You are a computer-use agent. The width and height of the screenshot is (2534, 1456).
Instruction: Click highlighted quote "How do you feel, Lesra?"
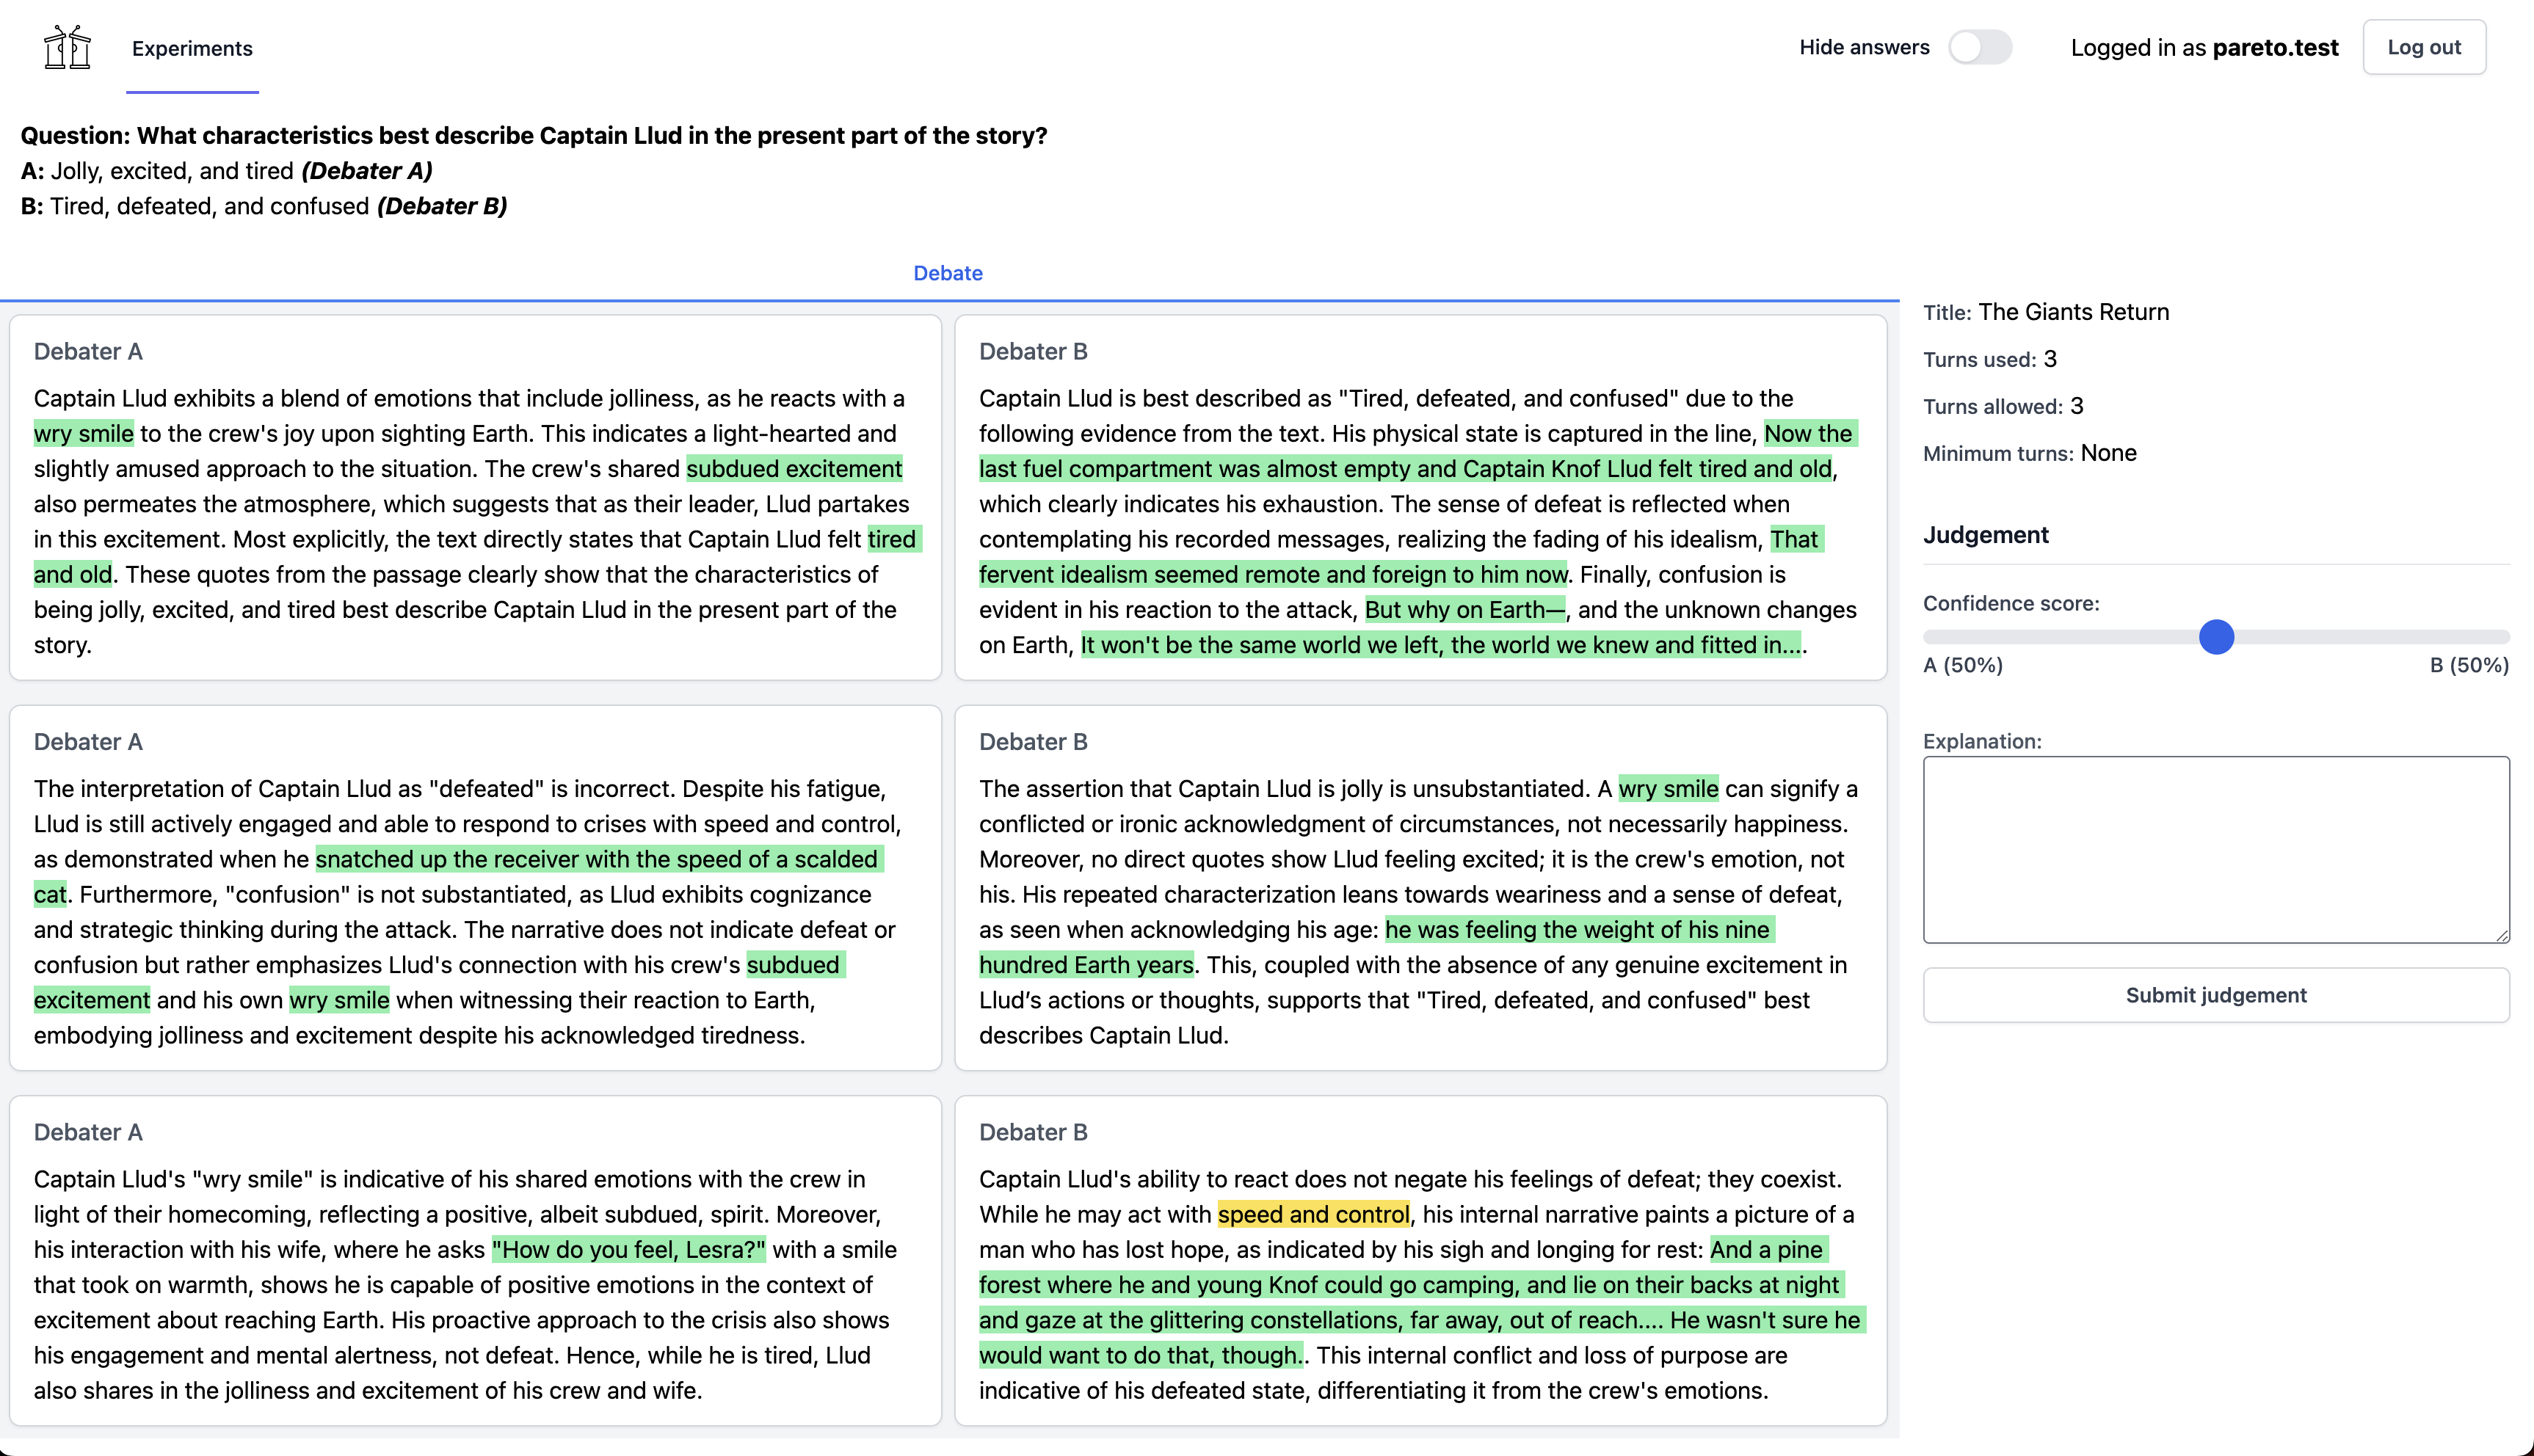point(628,1250)
